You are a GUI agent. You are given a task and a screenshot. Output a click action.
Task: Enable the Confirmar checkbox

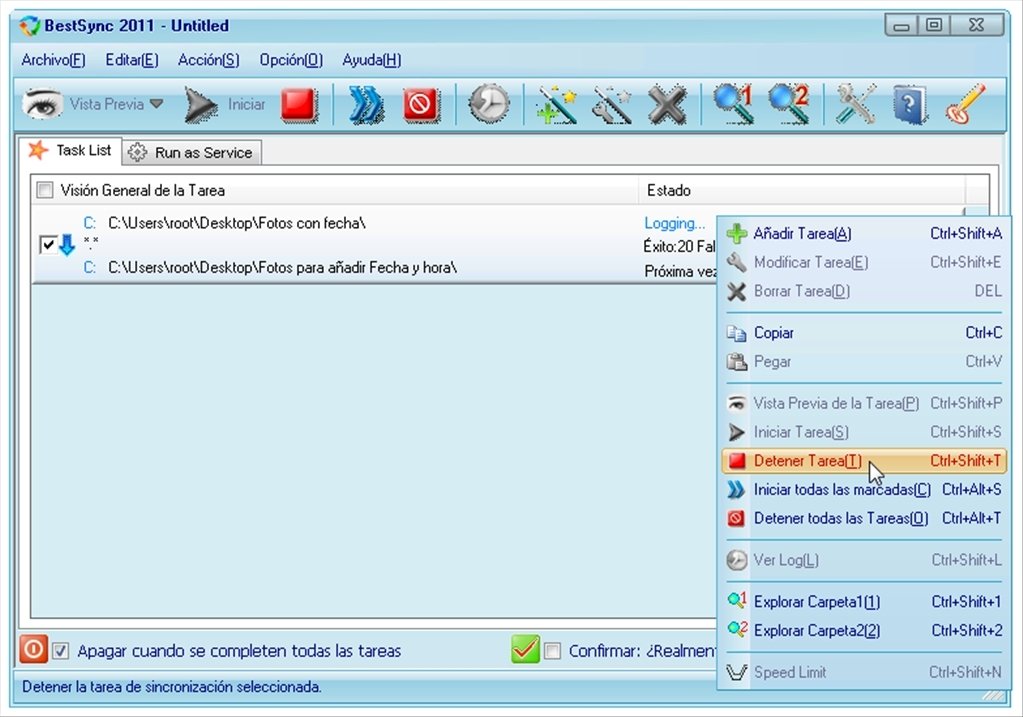[552, 650]
